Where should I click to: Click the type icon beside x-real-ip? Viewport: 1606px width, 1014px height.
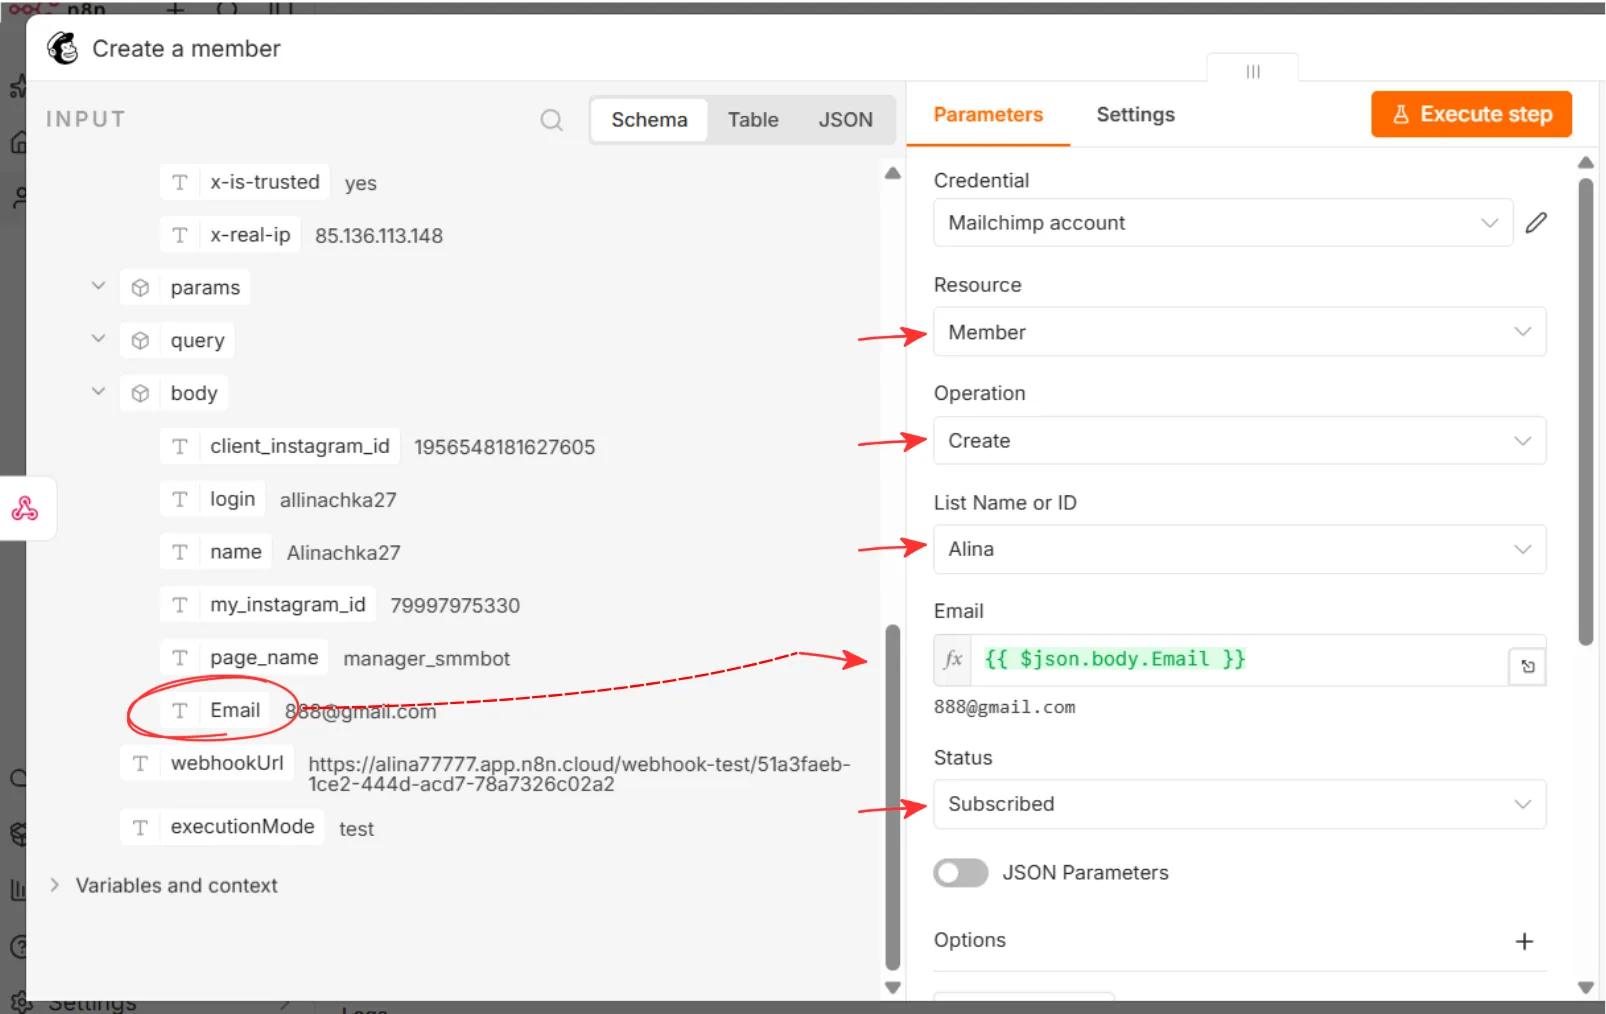(x=180, y=235)
